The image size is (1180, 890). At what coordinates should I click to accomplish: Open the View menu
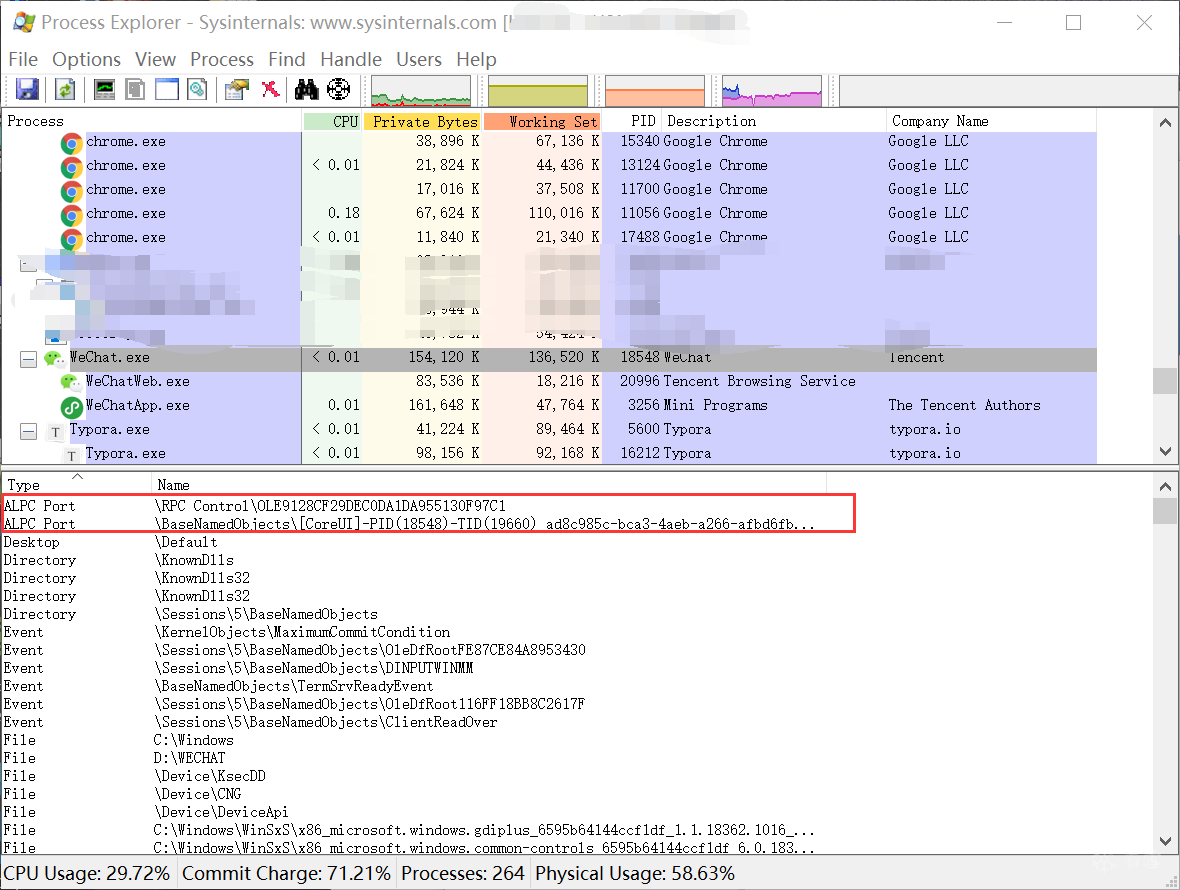[155, 59]
